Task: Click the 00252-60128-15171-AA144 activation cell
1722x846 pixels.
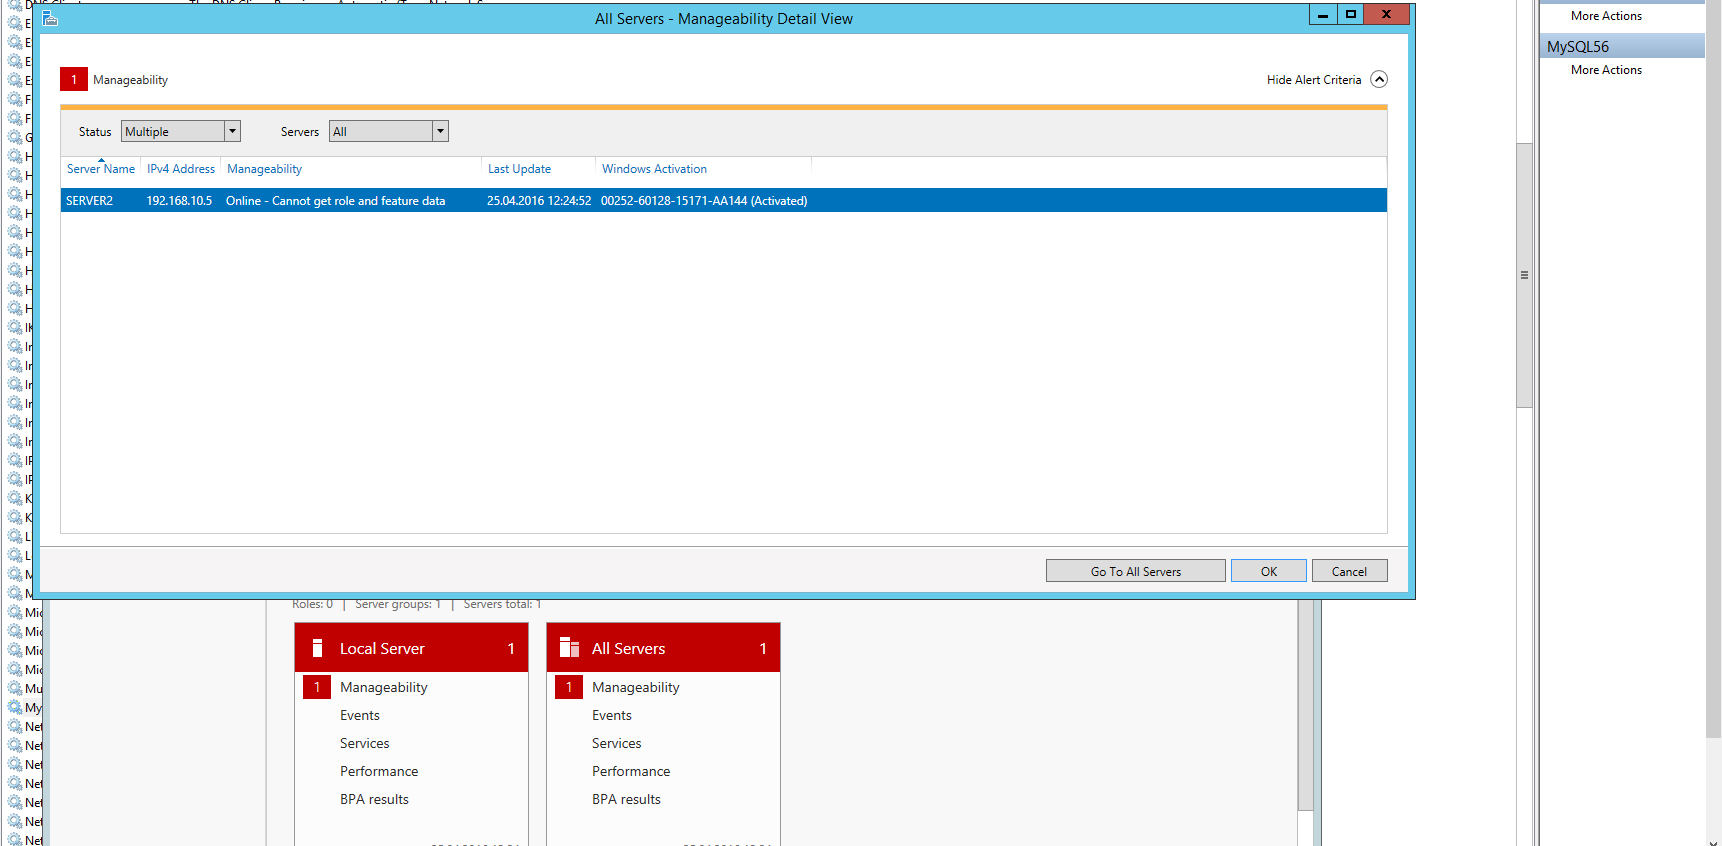Action: tap(704, 201)
